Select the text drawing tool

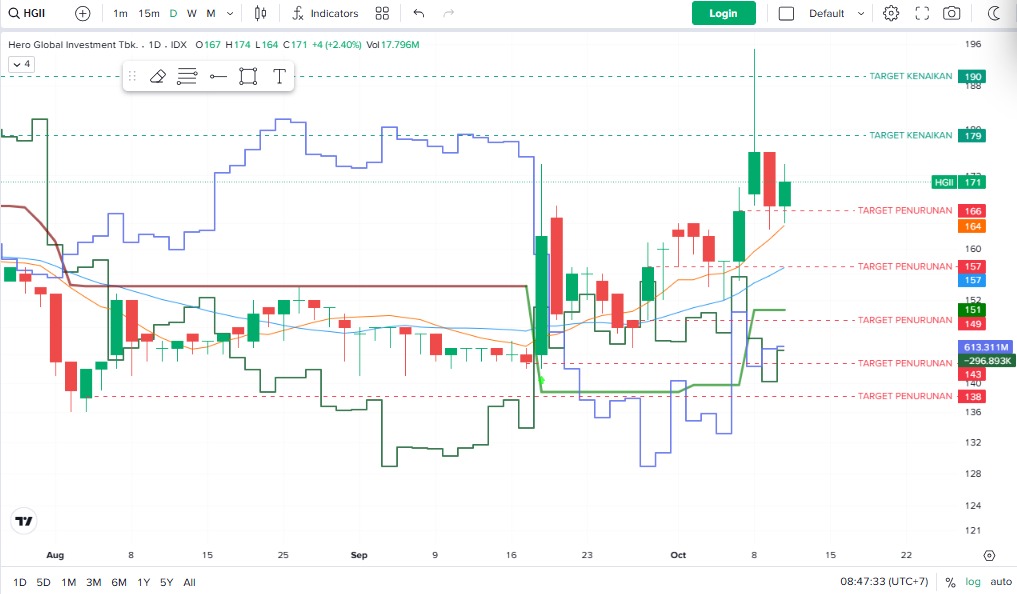point(279,76)
